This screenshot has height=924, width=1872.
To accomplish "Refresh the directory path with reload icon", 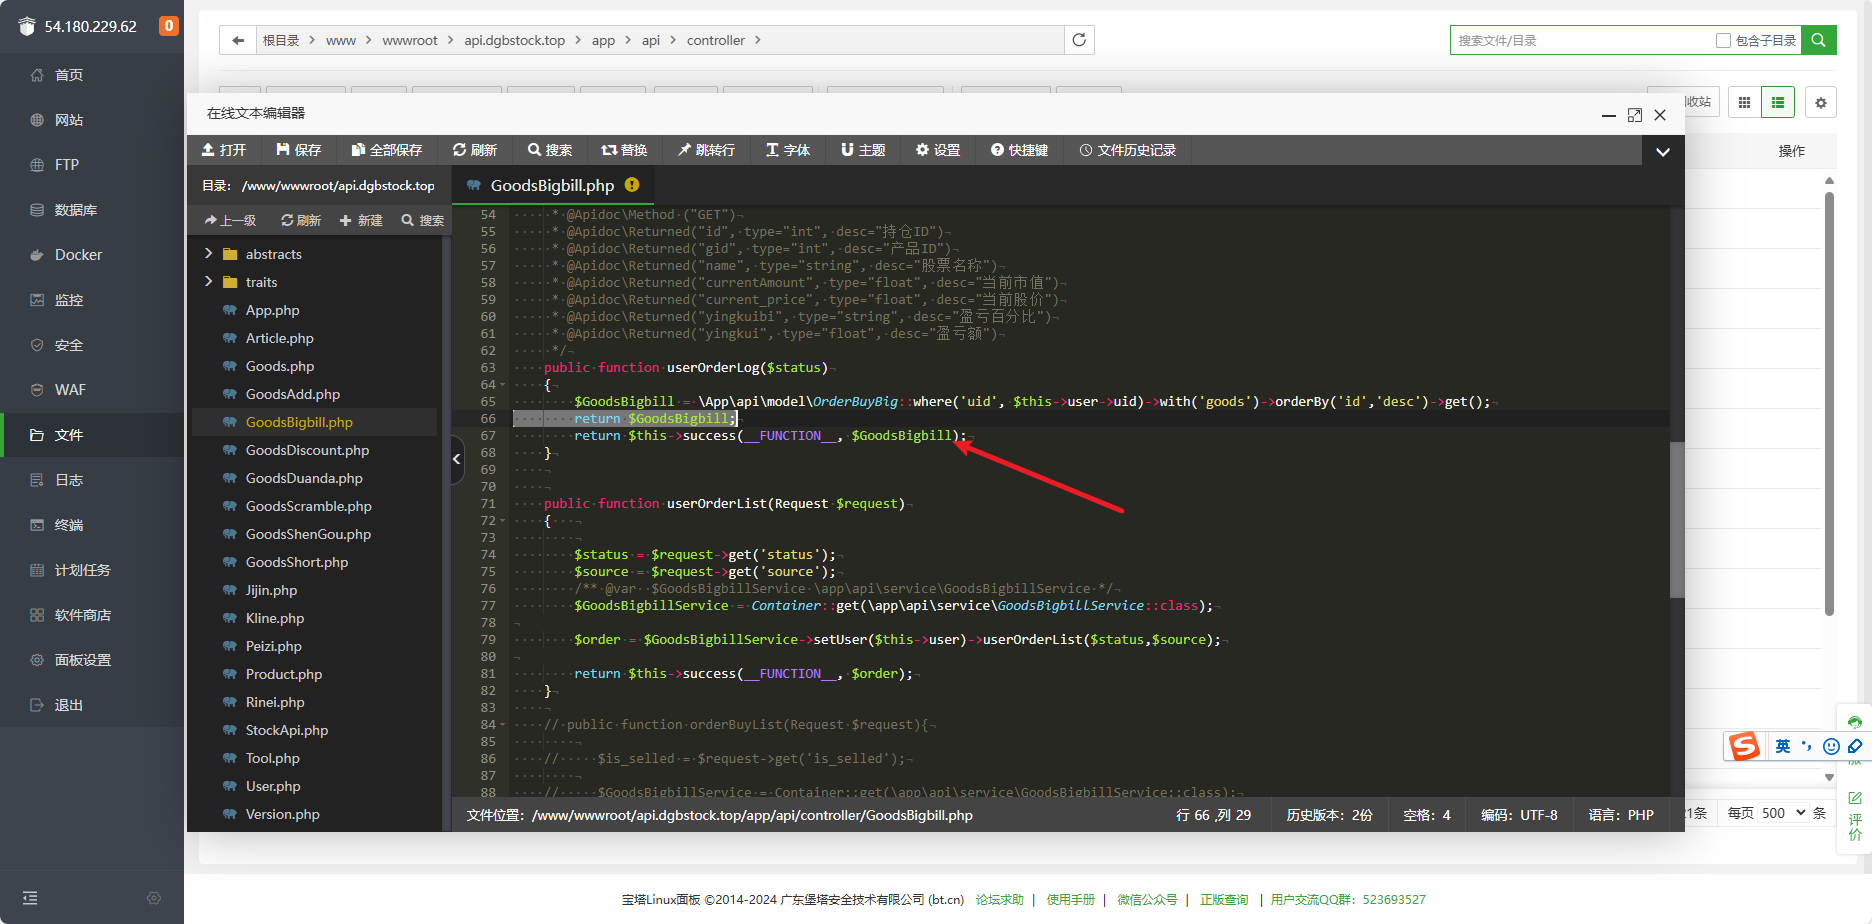I will 1079,40.
